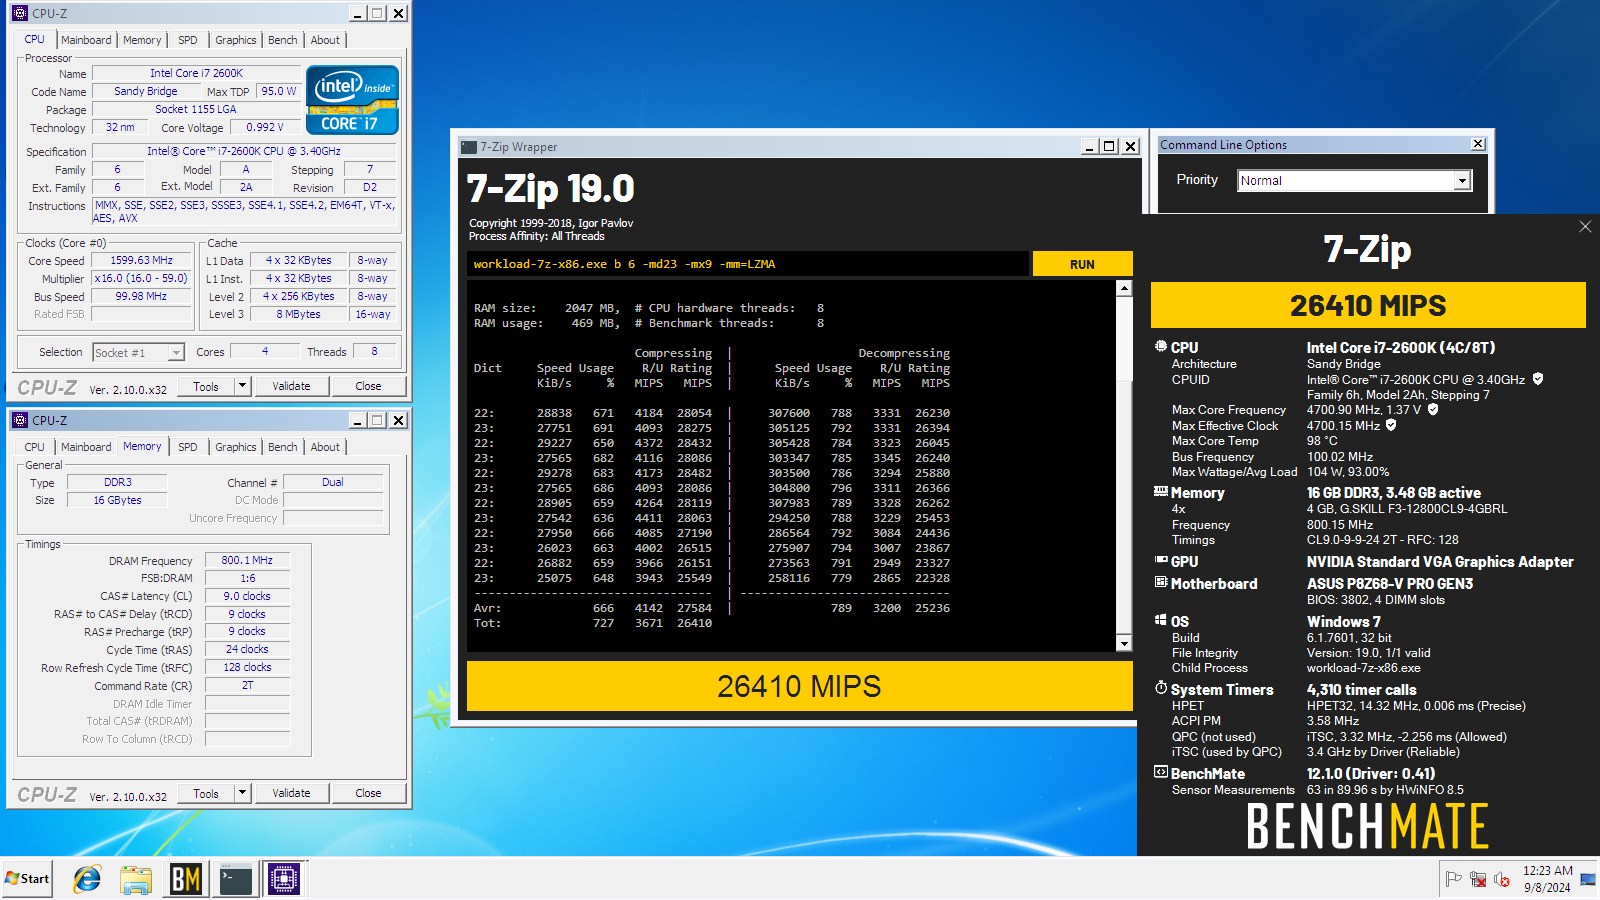1600x900 pixels.
Task: Open SPD tab in lower CPU-Z Memory window
Action: coord(188,447)
